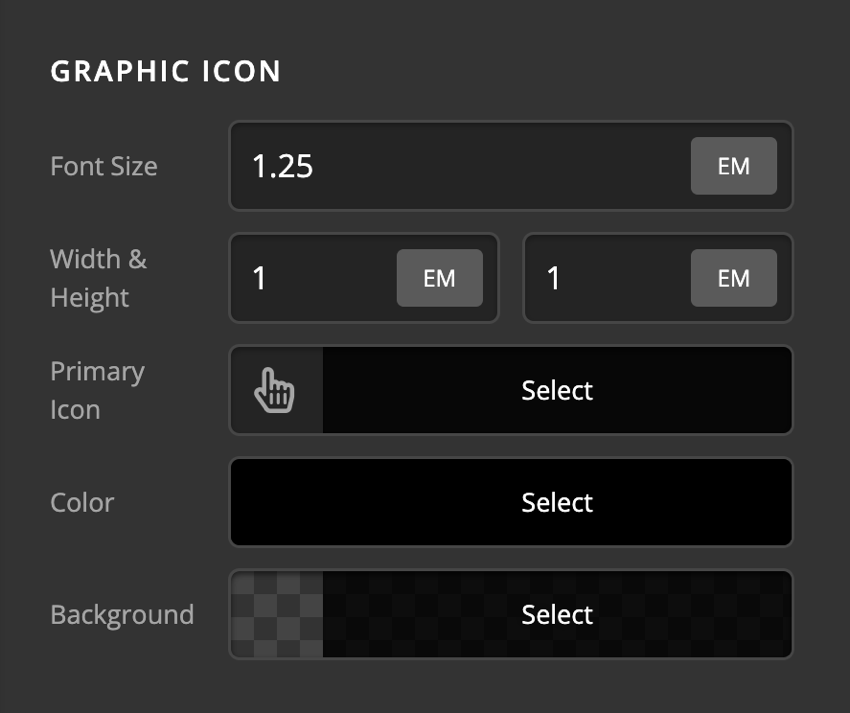Open the Background picker via Select

point(556,614)
